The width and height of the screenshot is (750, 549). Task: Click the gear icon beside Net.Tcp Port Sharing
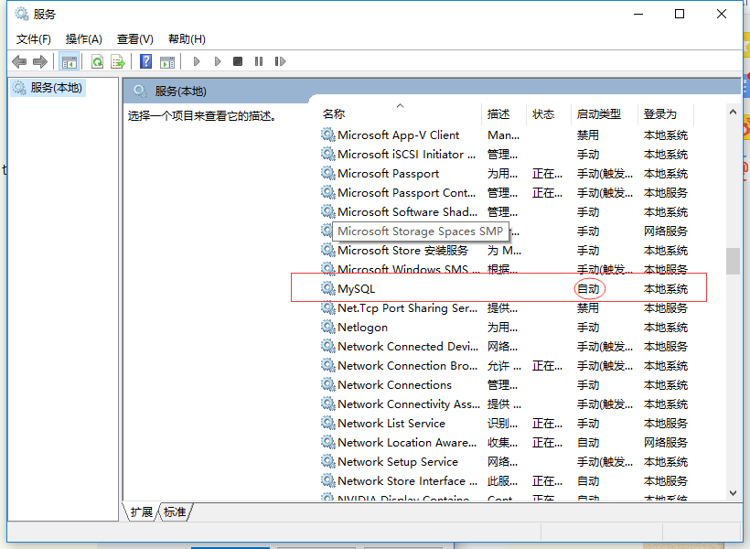click(328, 307)
